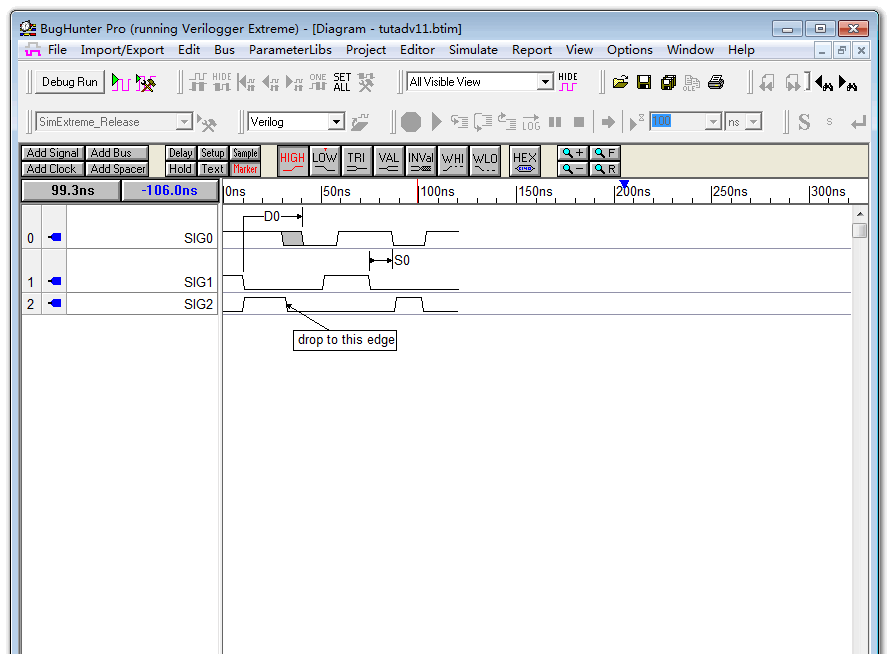Screen dimensions: 890x654
Task: Choose the TRI tristate waveform button
Action: click(356, 160)
